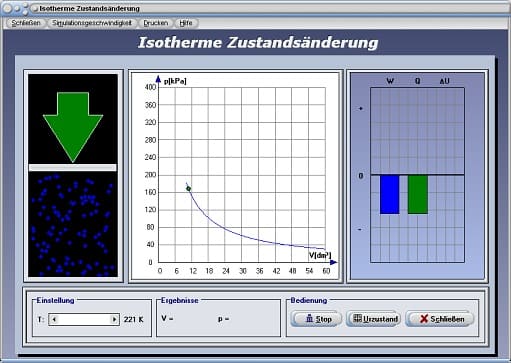
Task: Increase temperature with right scrollbar arrow
Action: coord(114,319)
